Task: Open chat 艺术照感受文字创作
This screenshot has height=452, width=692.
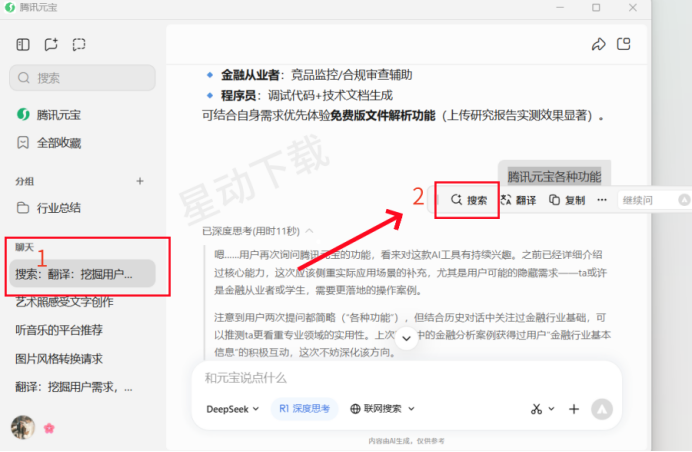Action: [x=64, y=302]
